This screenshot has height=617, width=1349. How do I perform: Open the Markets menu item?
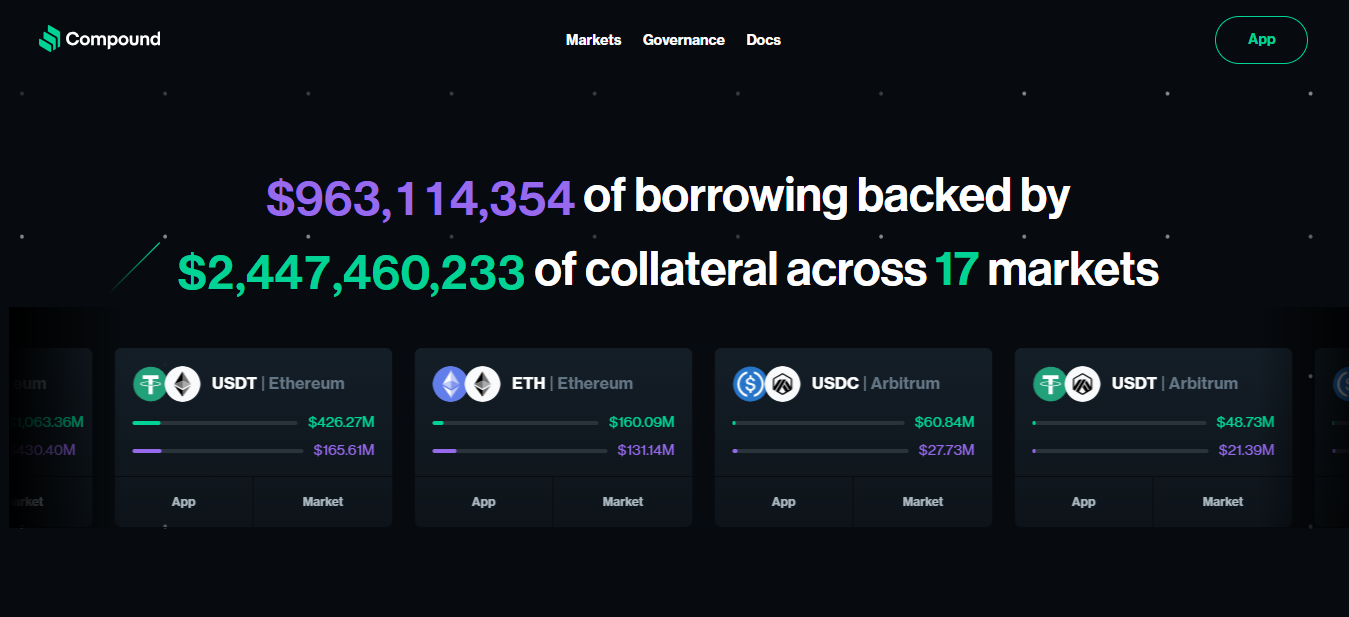[593, 40]
